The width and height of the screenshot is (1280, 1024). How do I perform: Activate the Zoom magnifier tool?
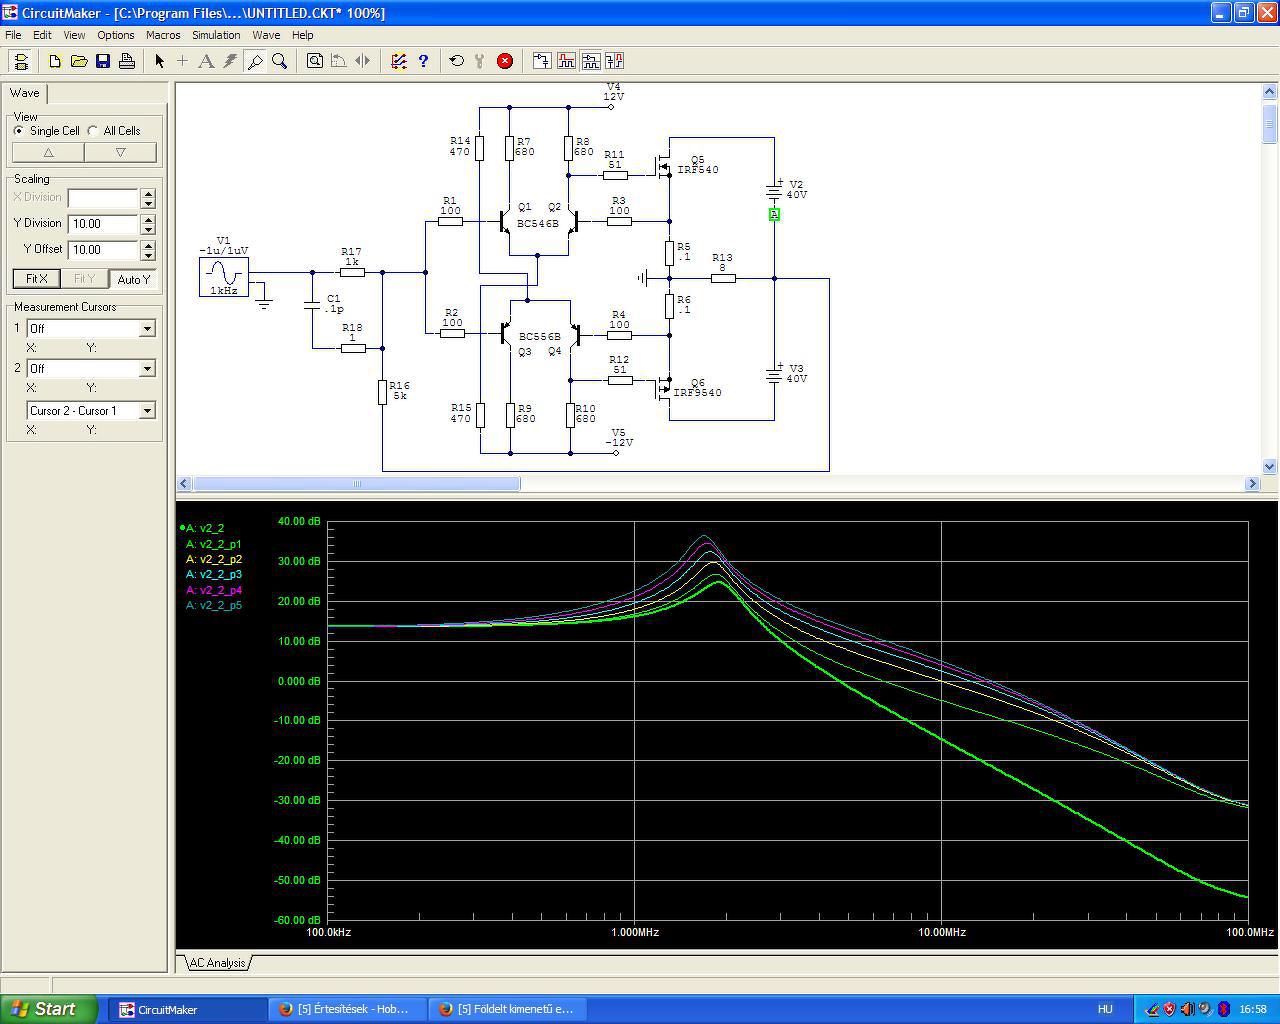[280, 61]
